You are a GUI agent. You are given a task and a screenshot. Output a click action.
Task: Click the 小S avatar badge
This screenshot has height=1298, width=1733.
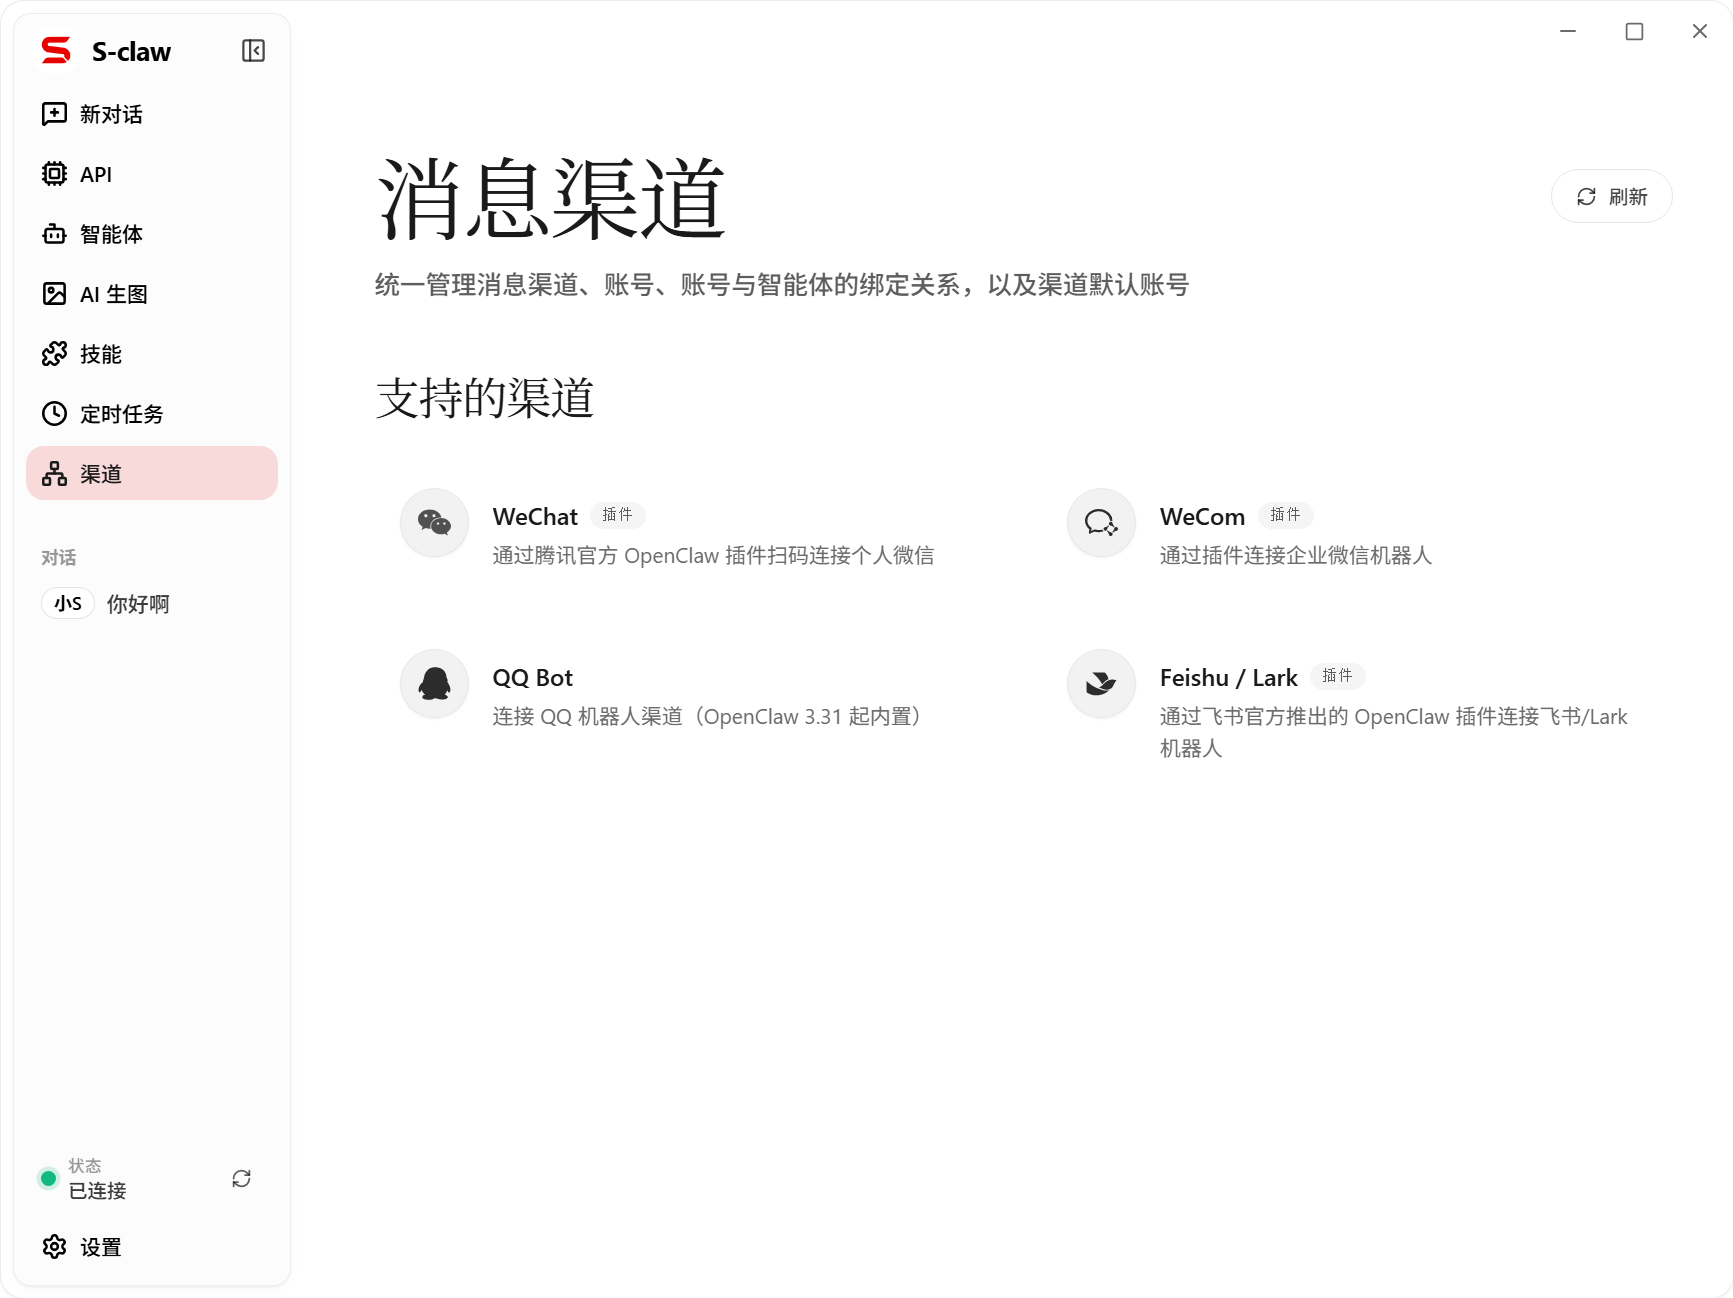pos(68,604)
